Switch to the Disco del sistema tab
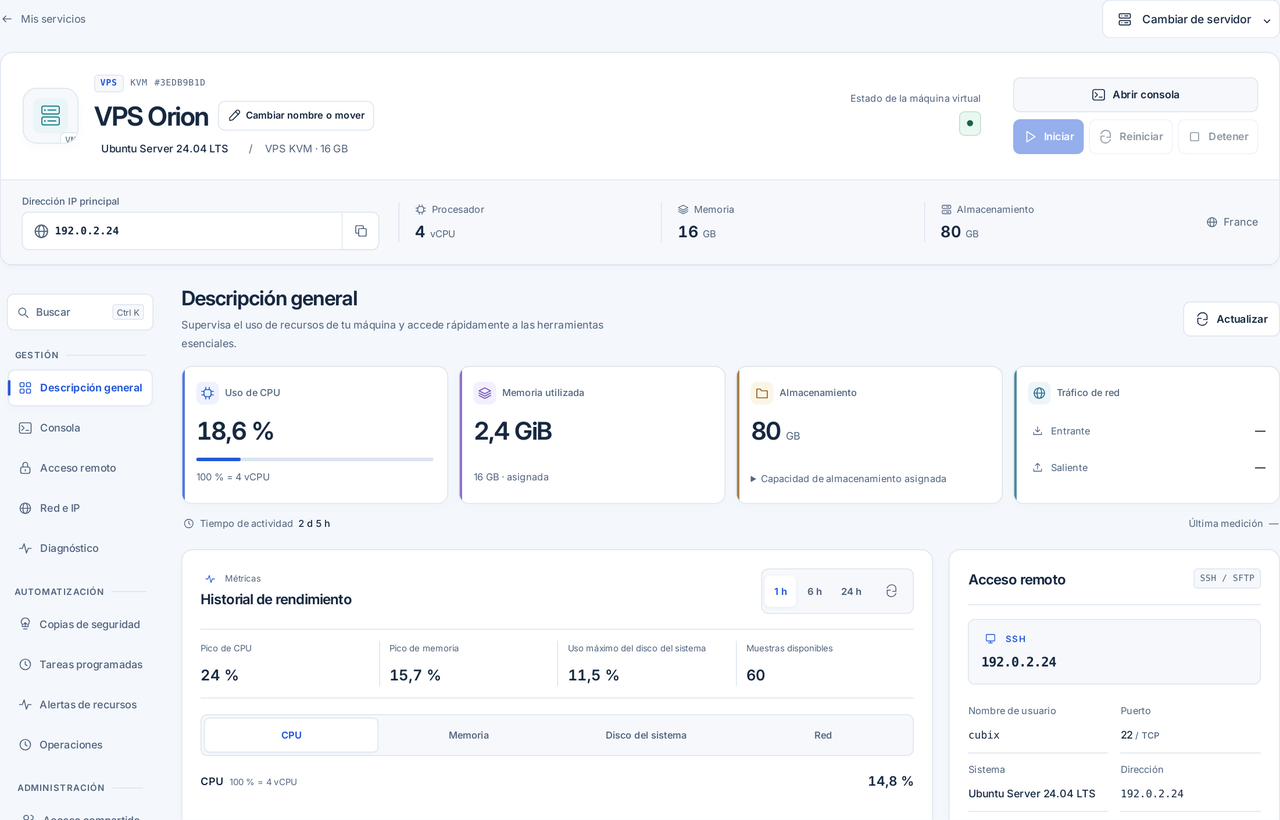Viewport: 1280px width, 820px height. (646, 735)
